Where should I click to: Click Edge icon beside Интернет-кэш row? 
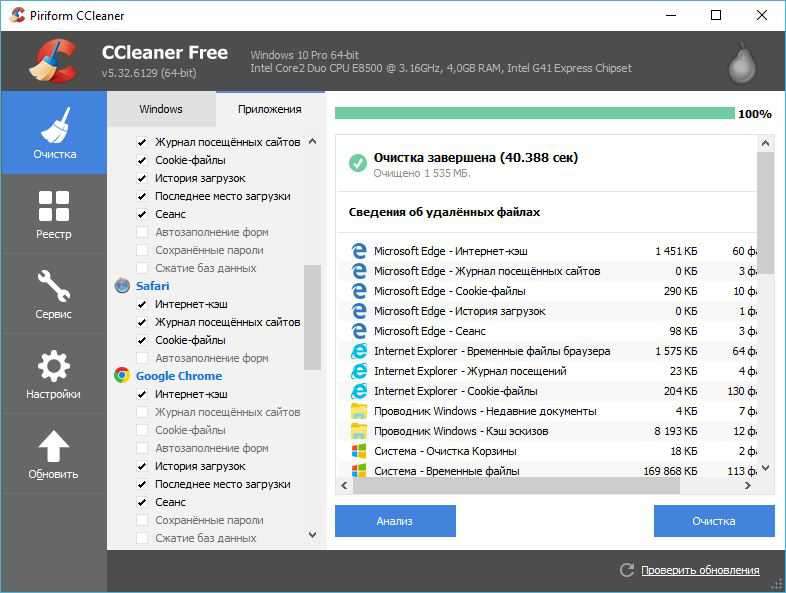(359, 251)
